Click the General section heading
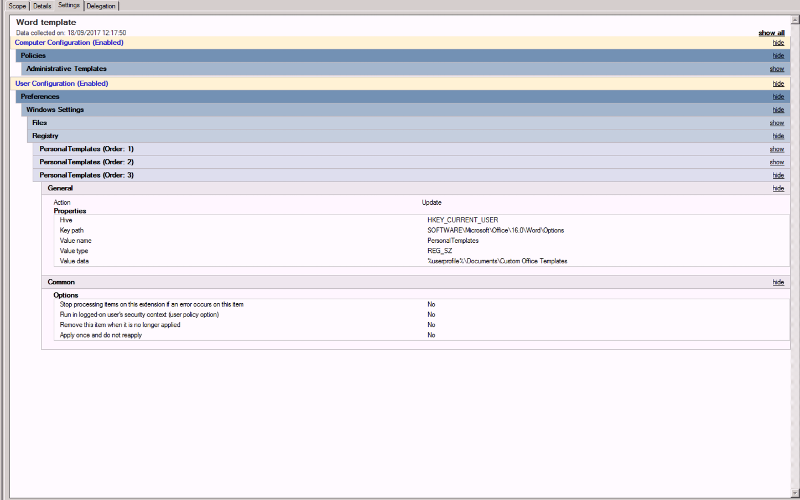This screenshot has width=800, height=500. (x=60, y=188)
